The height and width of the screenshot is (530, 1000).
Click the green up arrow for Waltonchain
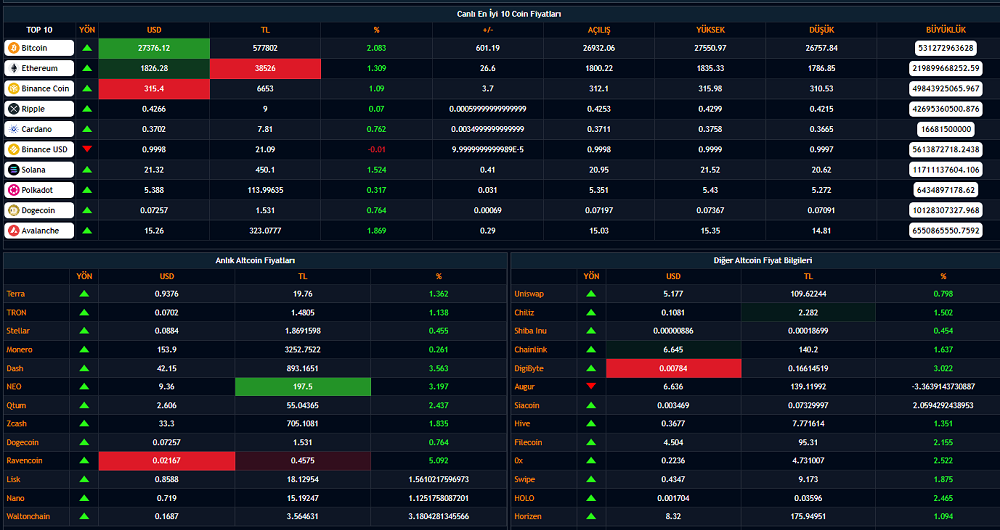coord(84,516)
